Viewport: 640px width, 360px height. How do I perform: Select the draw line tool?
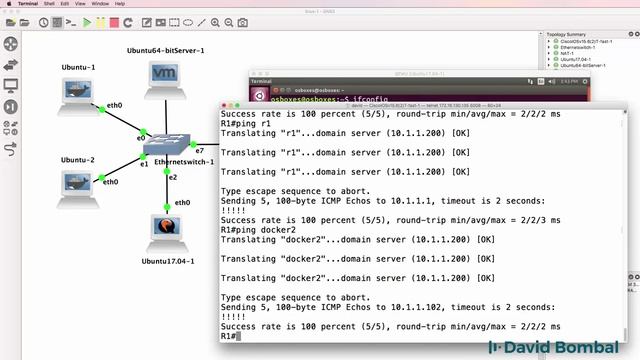pyautogui.click(x=202, y=23)
